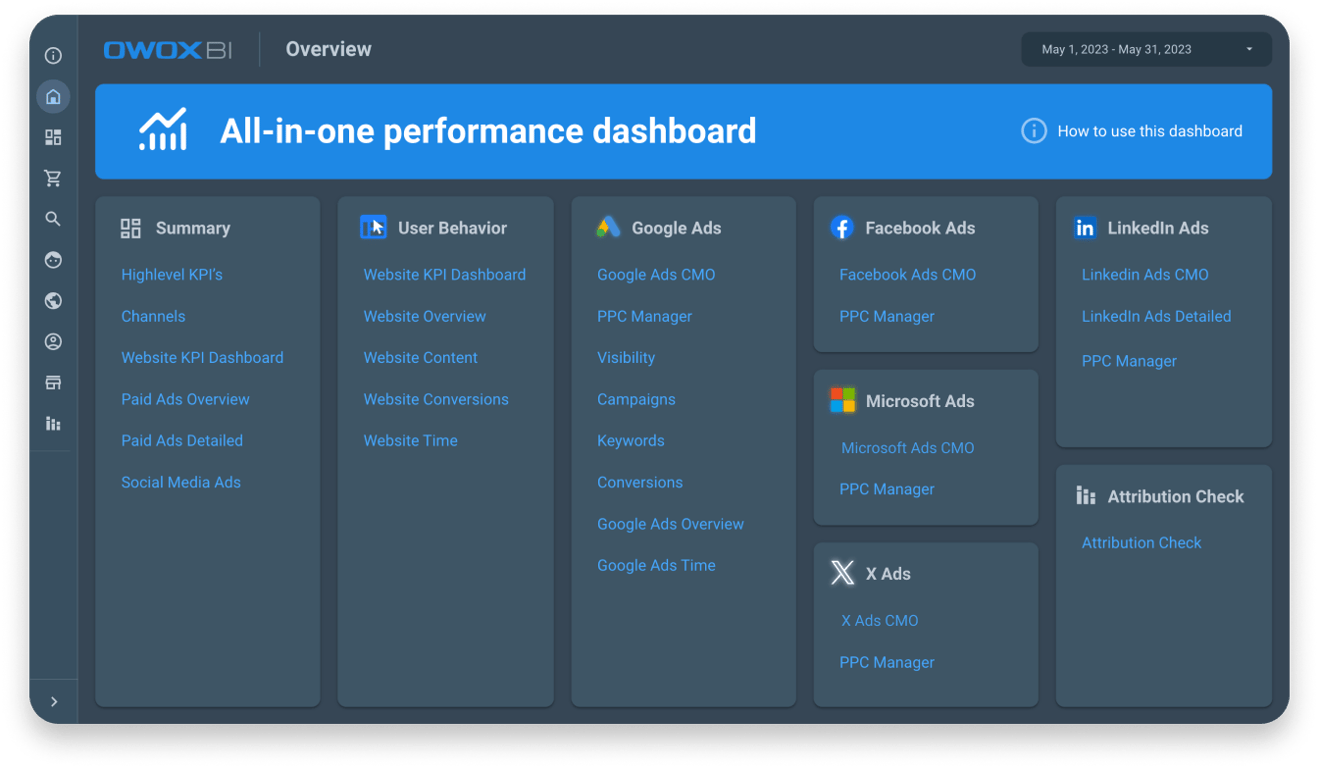1319x768 pixels.
Task: Select the dashboard grid icon in the sidebar
Action: [53, 137]
